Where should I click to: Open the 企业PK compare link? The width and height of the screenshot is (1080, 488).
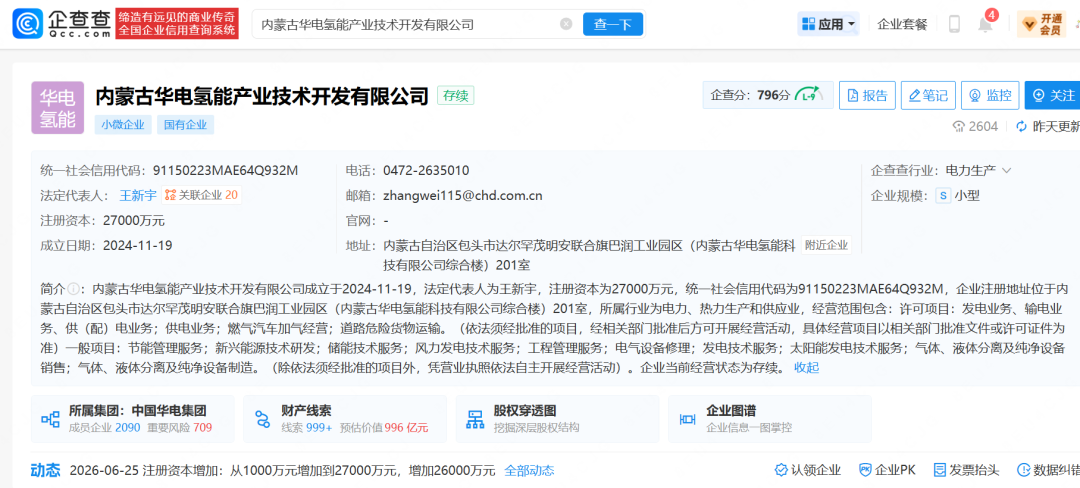point(887,471)
